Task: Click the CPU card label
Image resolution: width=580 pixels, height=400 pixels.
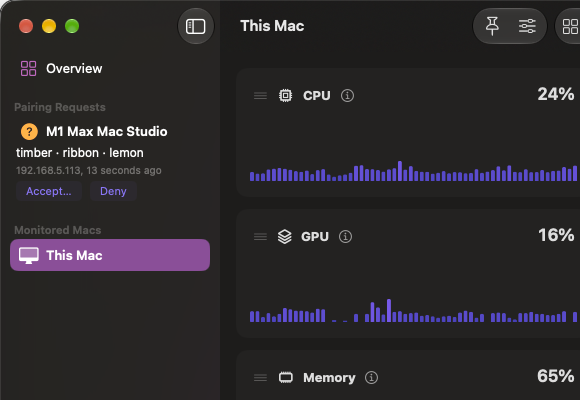Action: [x=317, y=96]
